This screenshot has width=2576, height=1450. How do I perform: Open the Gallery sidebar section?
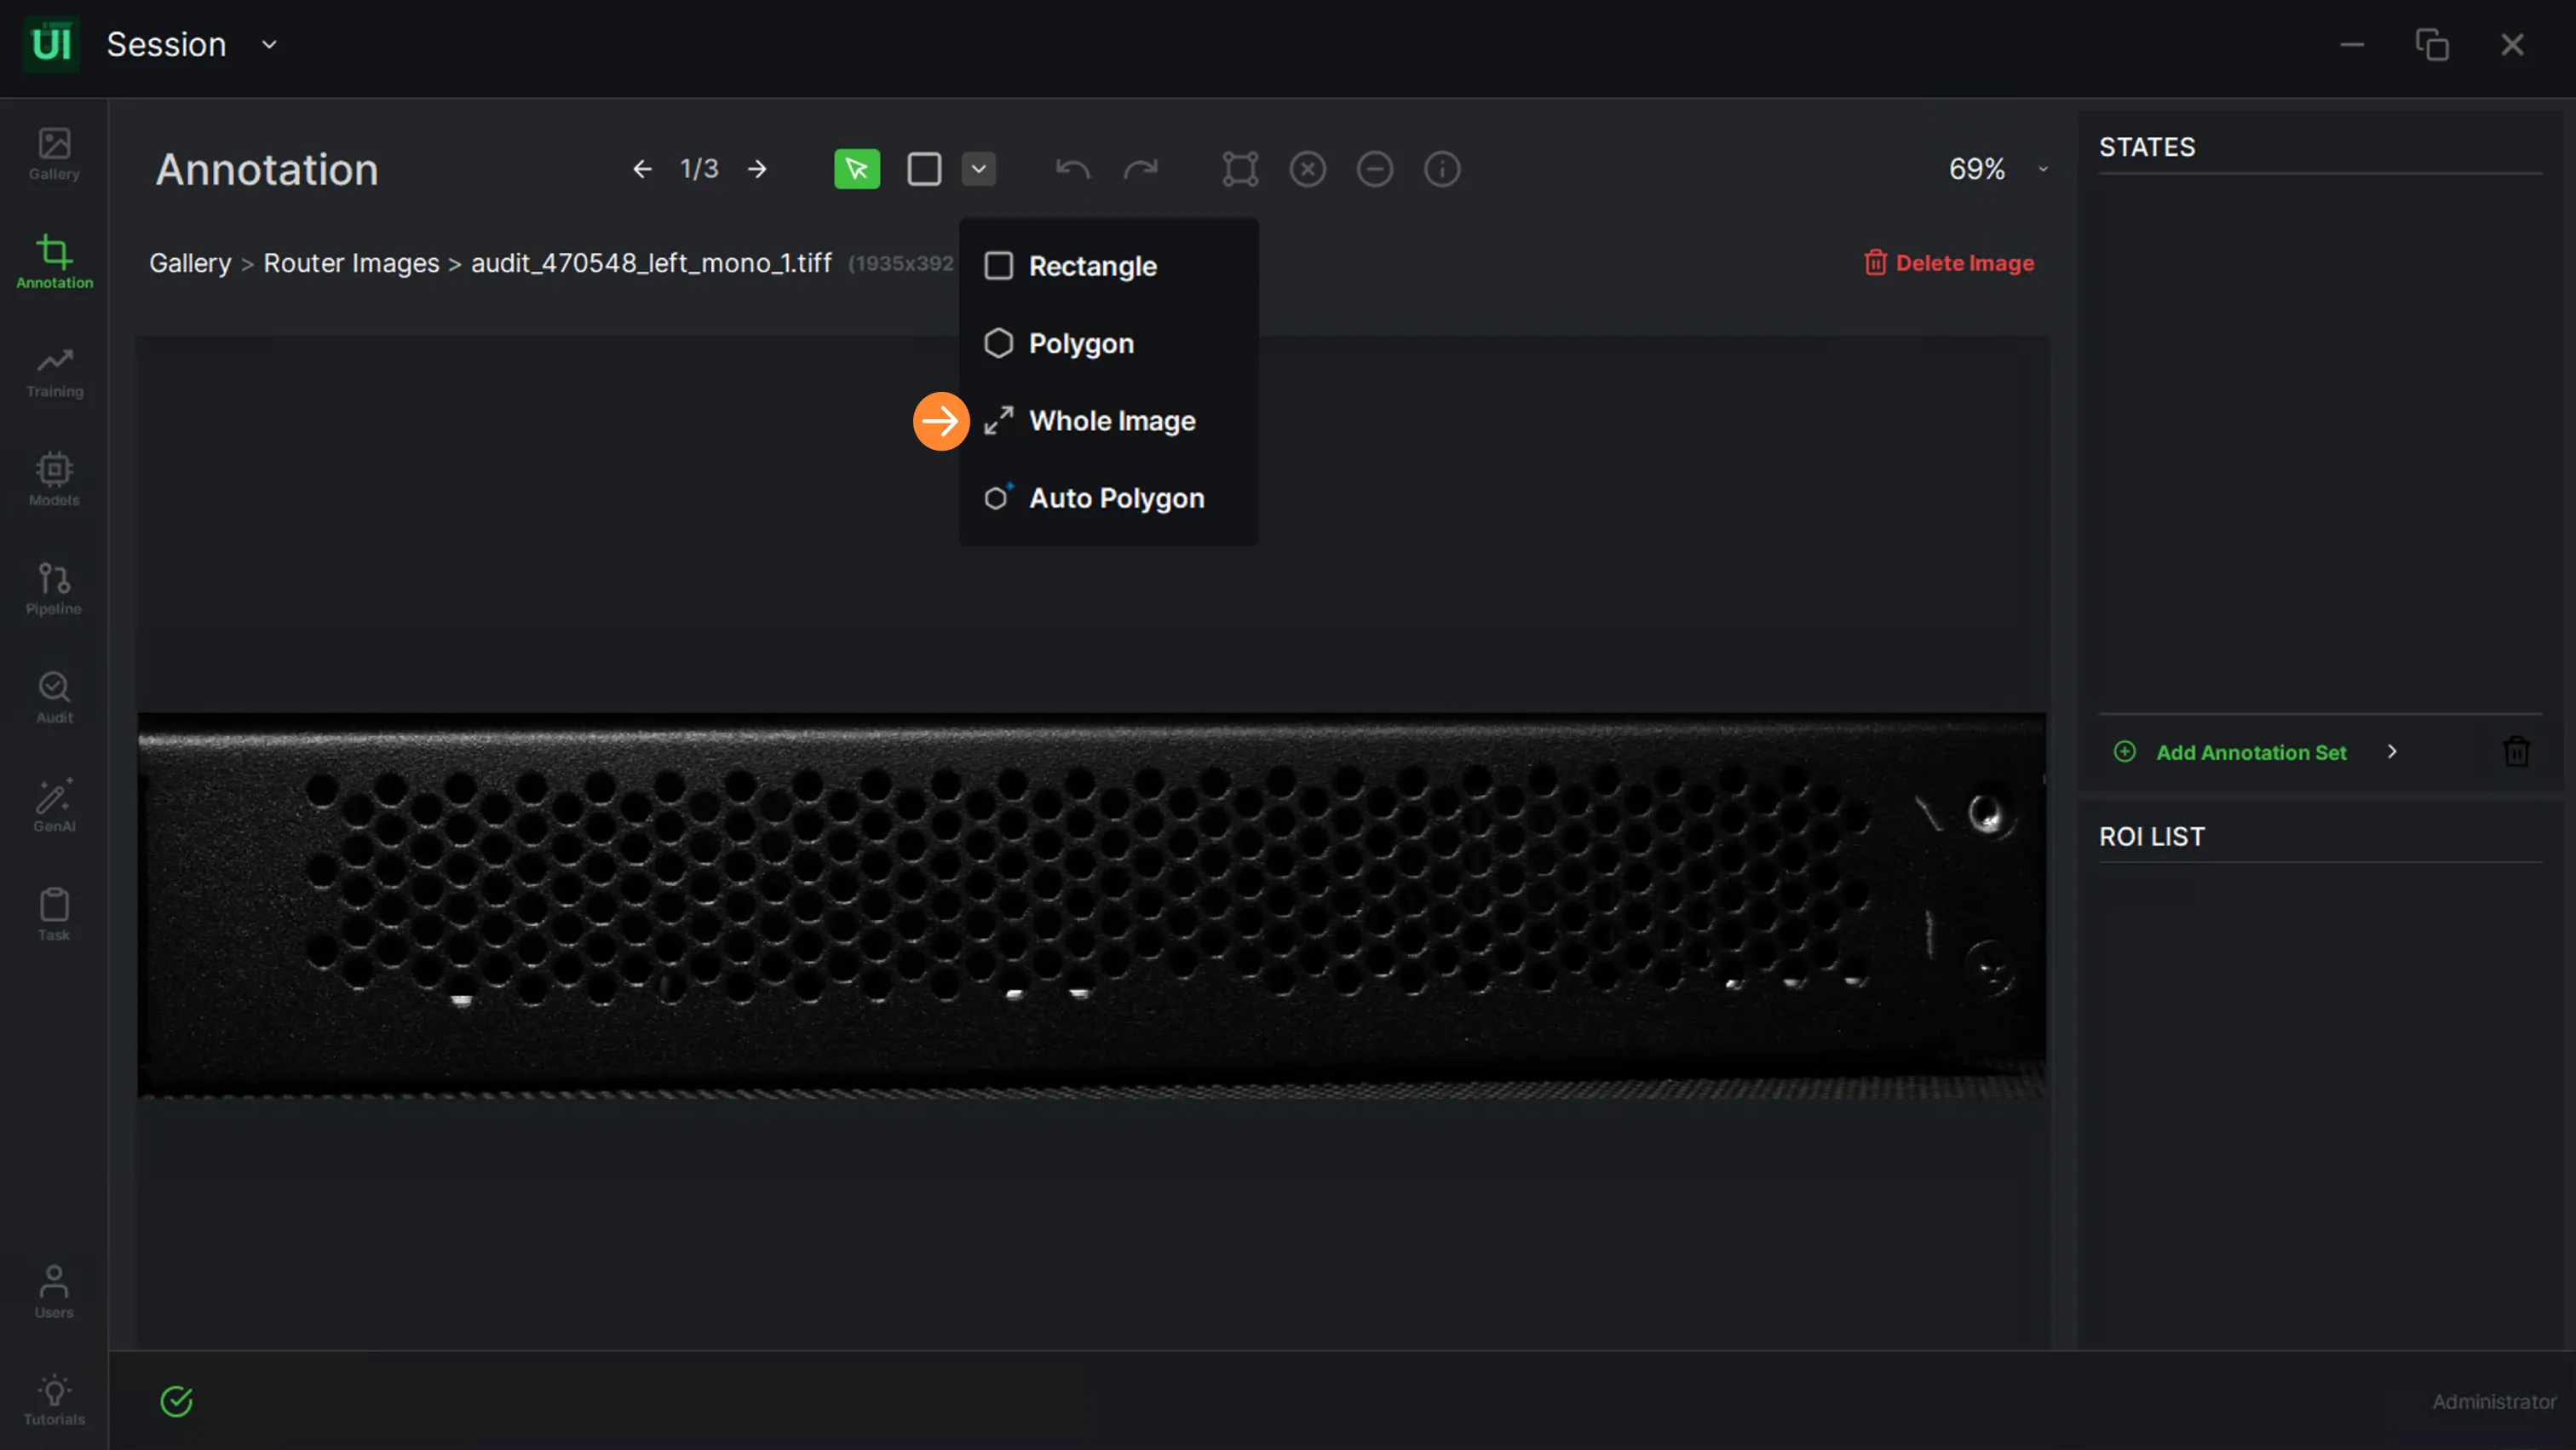pyautogui.click(x=54, y=154)
